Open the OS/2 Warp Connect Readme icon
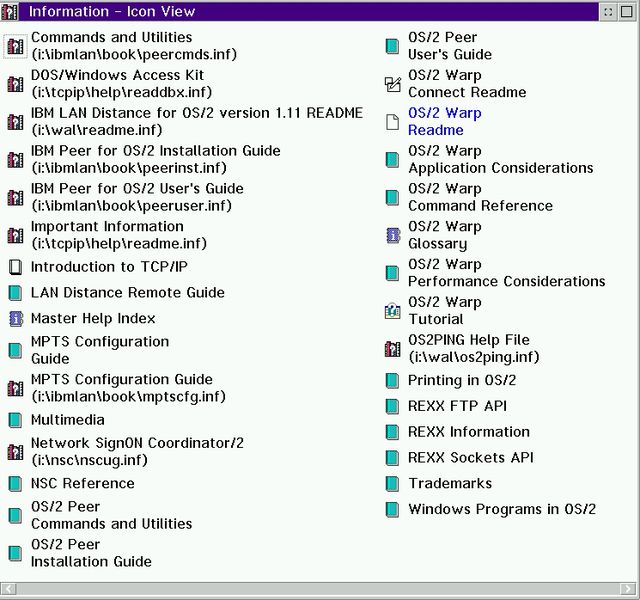This screenshot has height=600, width=640. 393,84
